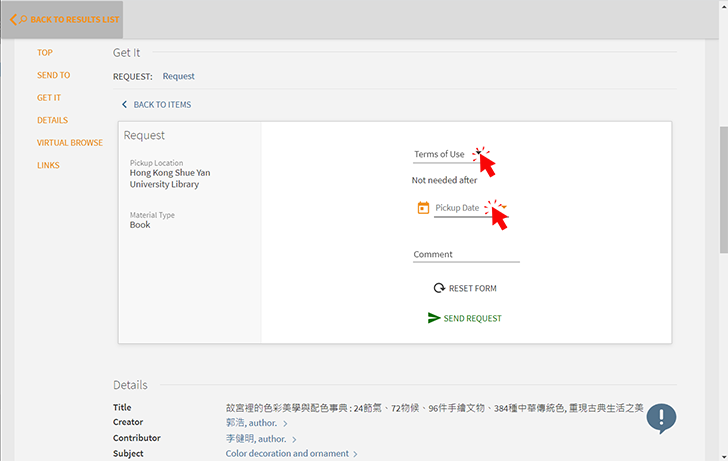Viewport: 728px width, 461px height.
Task: Click the reset form circular arrow icon
Action: click(x=438, y=288)
